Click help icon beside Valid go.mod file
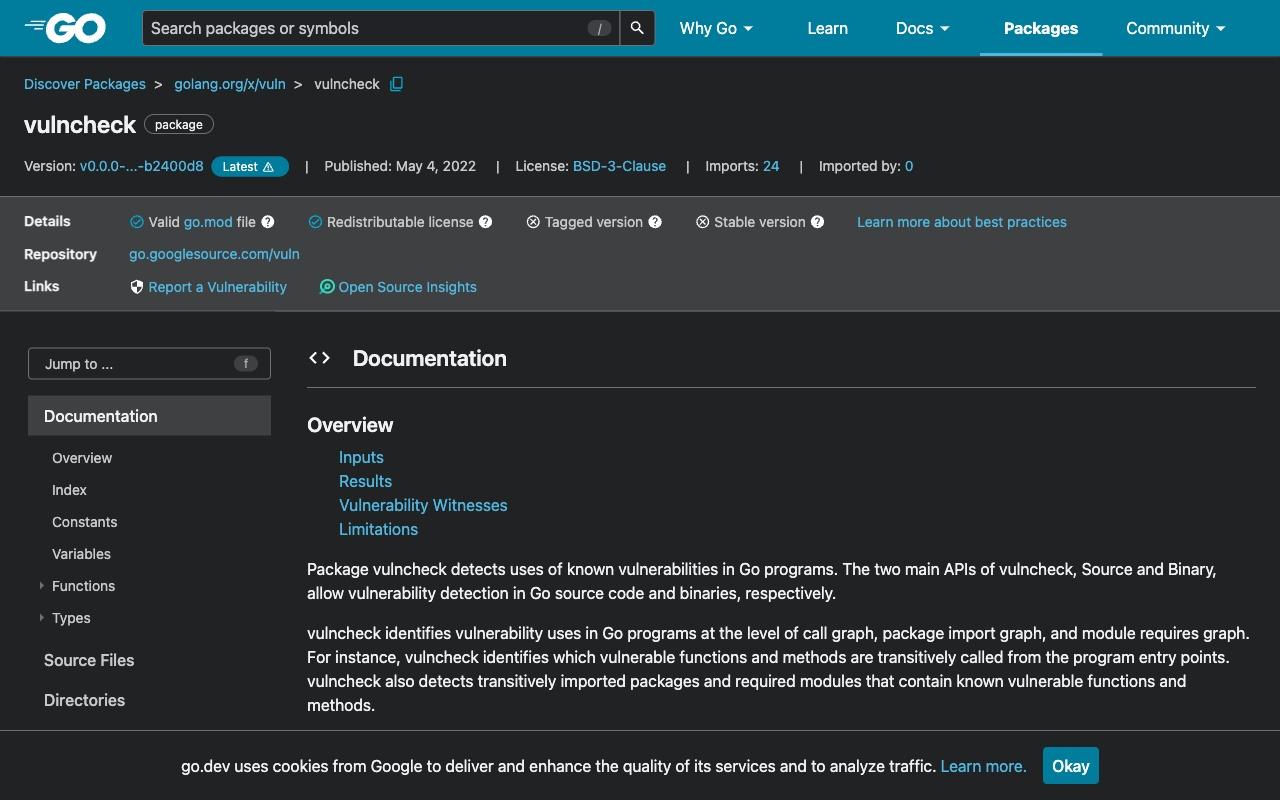Viewport: 1280px width, 800px height. tap(268, 222)
